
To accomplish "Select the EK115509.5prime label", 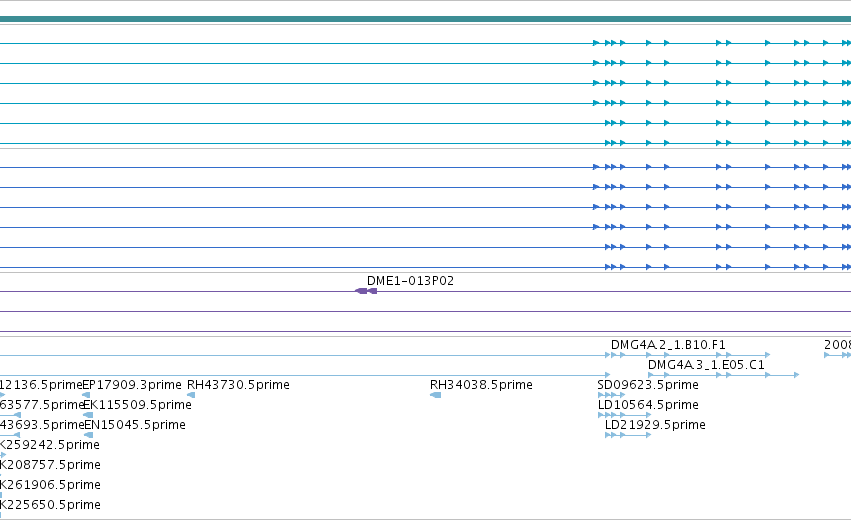I will [137, 405].
